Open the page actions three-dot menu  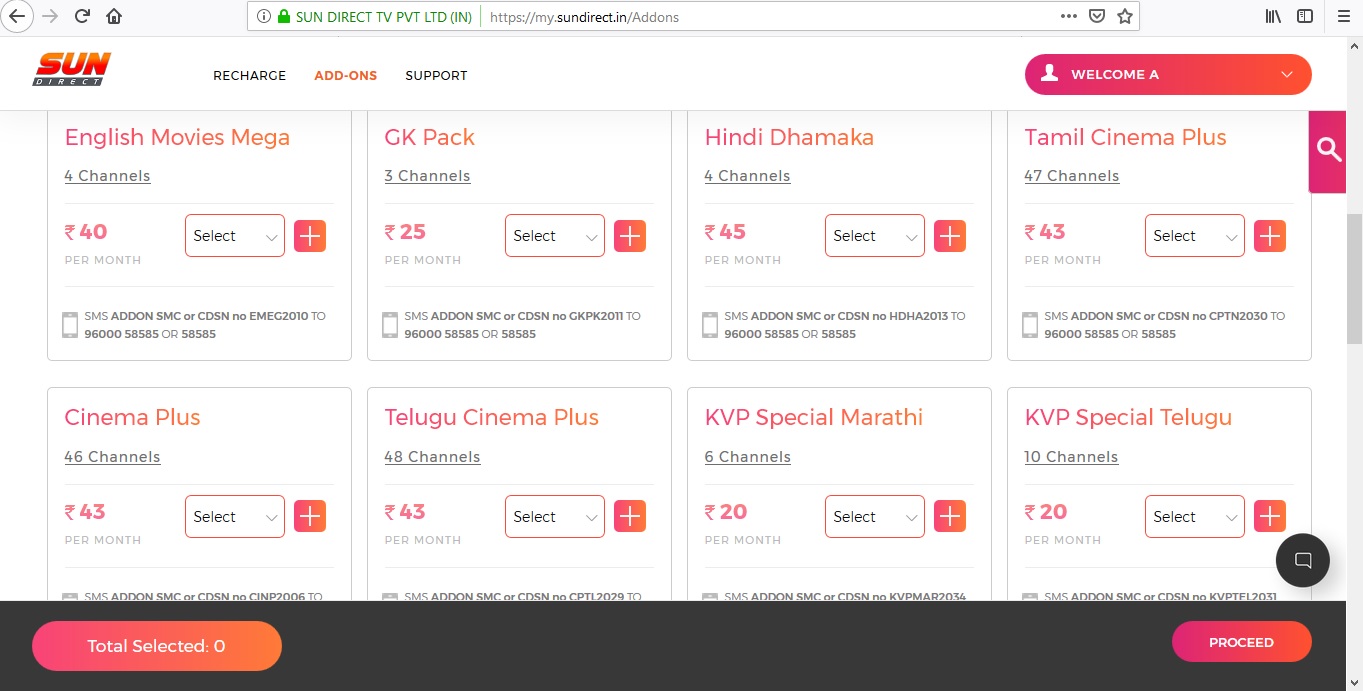1068,16
